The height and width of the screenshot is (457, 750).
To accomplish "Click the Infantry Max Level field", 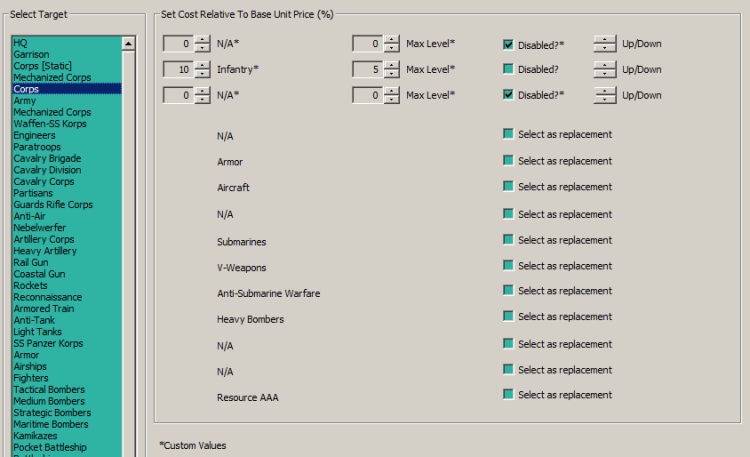I will pos(368,70).
